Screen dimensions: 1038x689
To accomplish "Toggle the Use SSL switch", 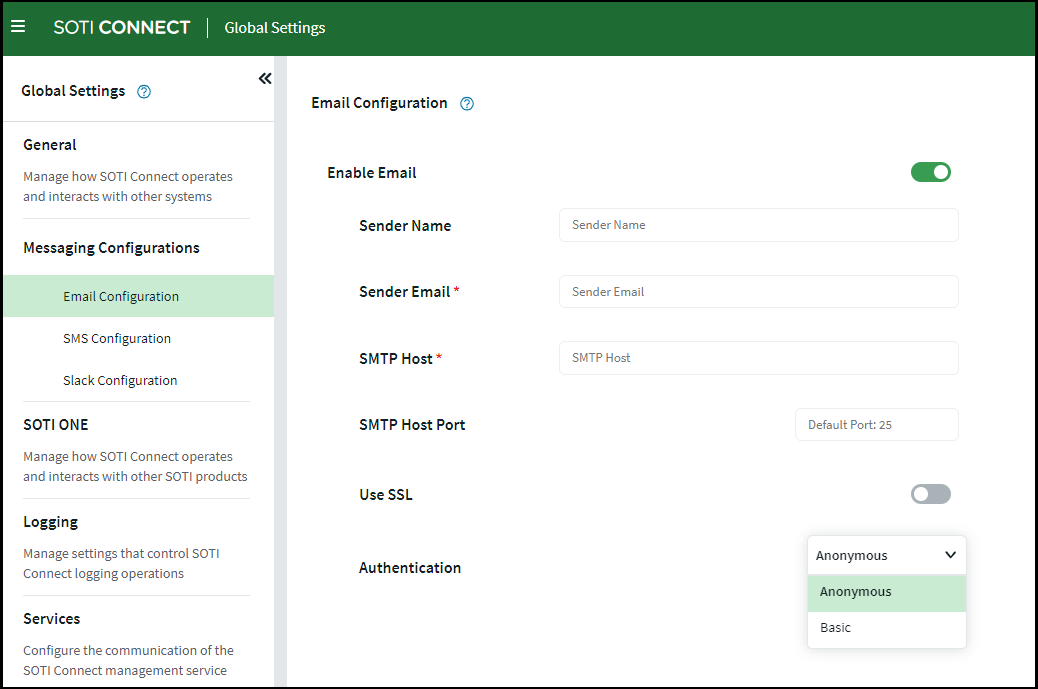I will 930,494.
